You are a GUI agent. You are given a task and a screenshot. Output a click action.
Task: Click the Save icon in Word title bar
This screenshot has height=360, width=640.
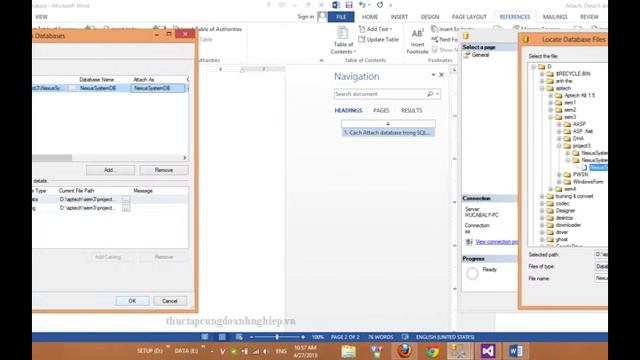(x=349, y=5)
